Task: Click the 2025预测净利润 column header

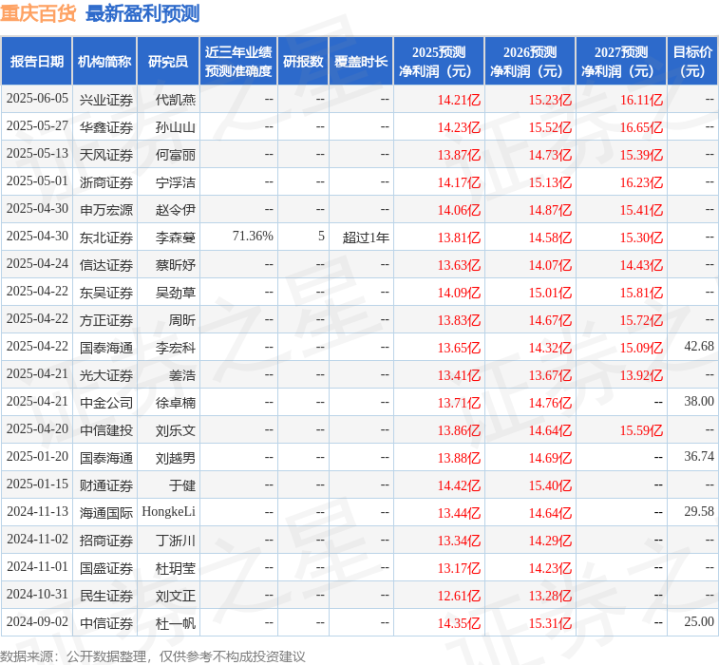Action: coord(439,61)
